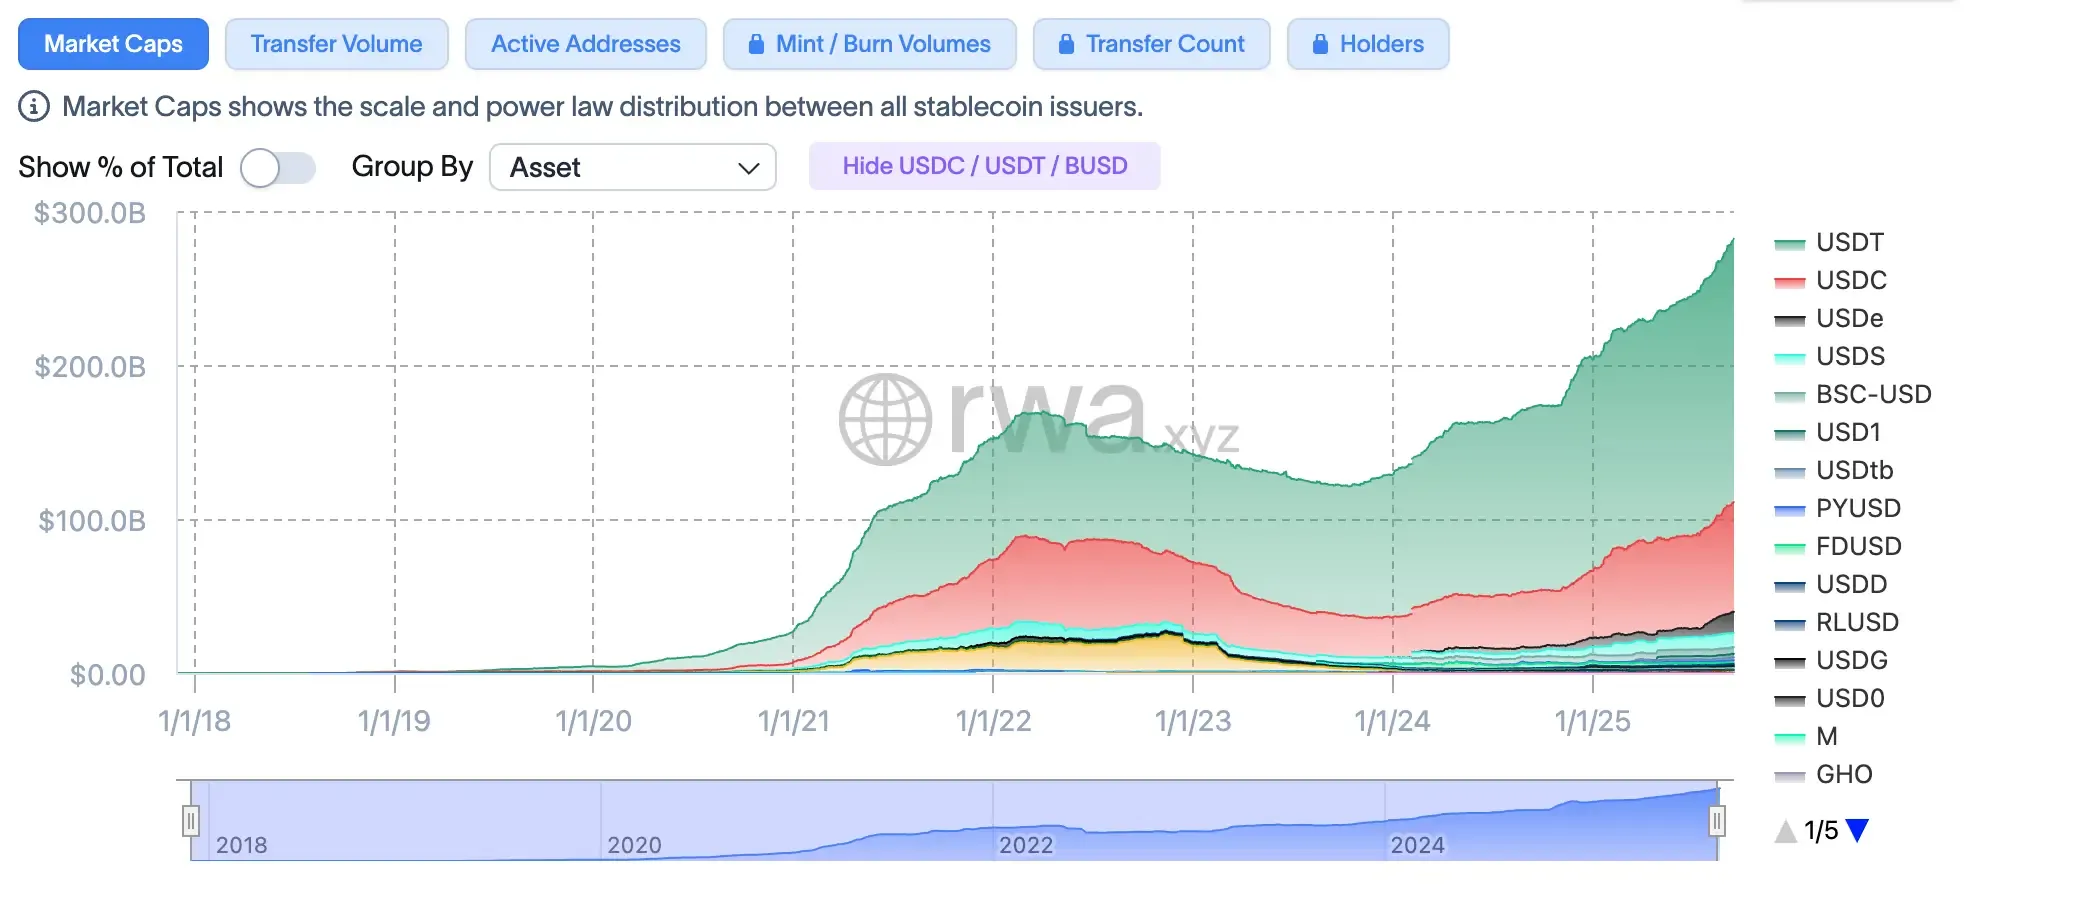Click the info icon beside the description text

click(33, 106)
